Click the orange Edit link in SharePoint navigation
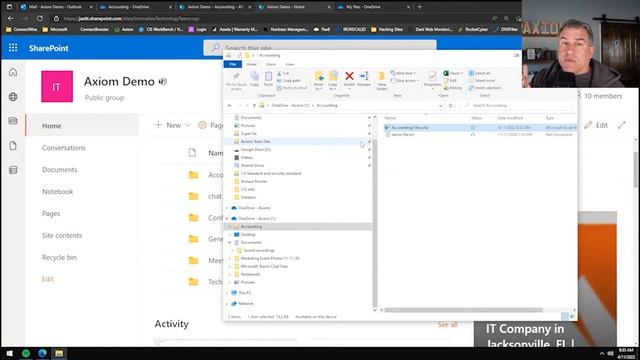The image size is (640, 360). click(x=47, y=279)
